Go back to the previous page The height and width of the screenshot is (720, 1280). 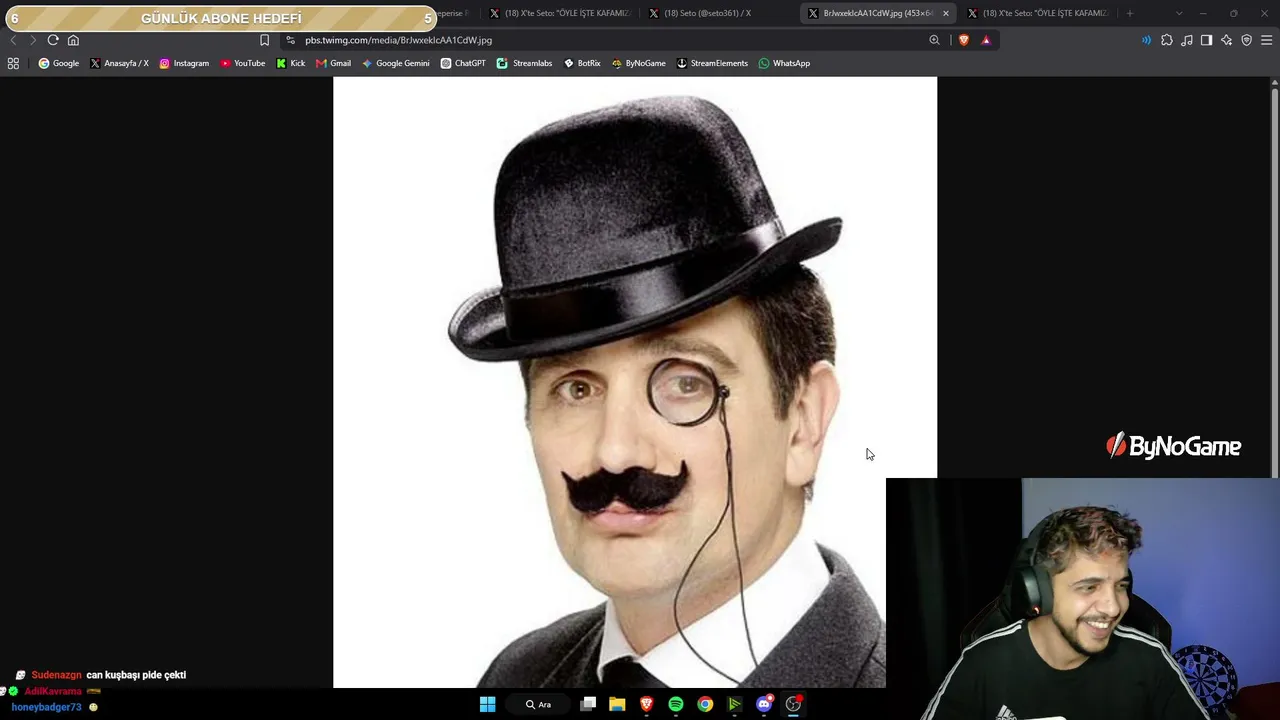coord(13,40)
